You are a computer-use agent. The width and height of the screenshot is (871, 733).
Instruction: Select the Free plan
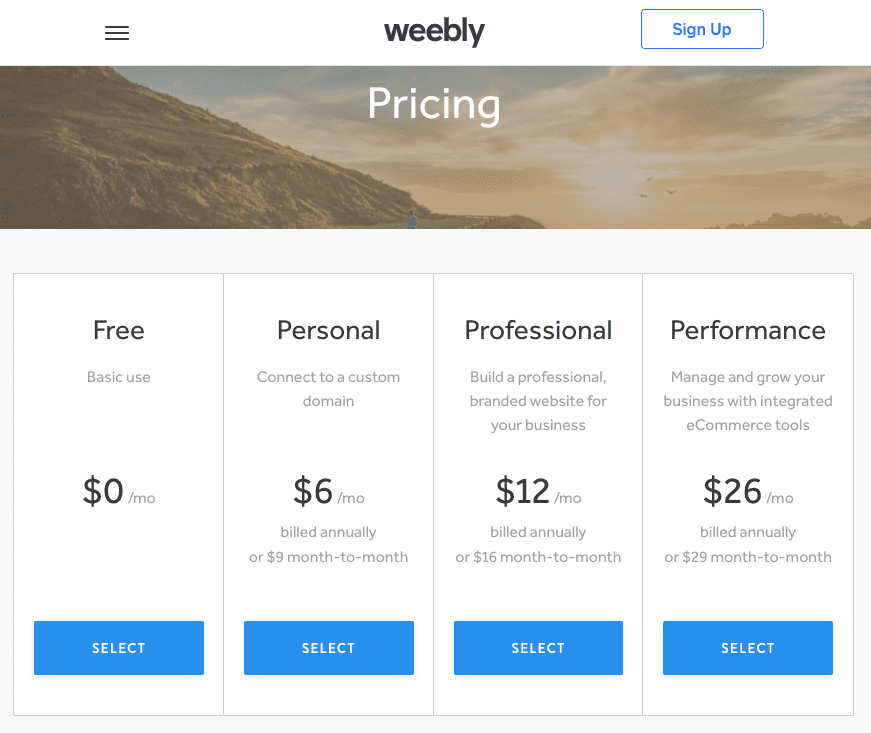coord(118,648)
